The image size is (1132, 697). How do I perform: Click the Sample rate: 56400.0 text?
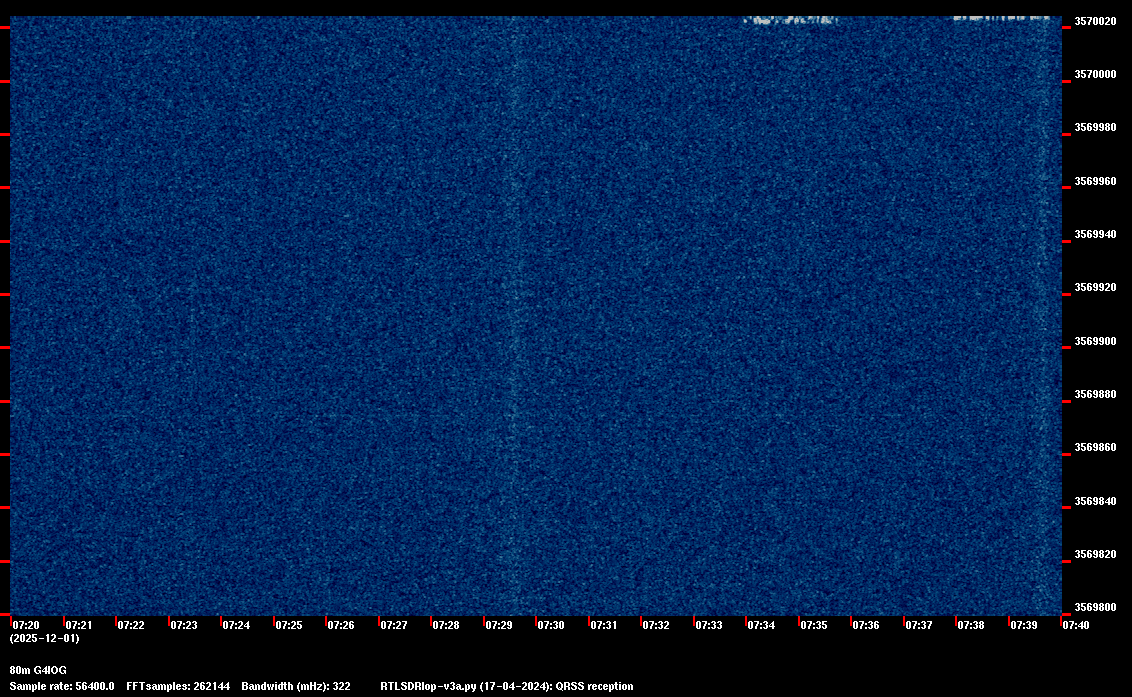tap(62, 686)
